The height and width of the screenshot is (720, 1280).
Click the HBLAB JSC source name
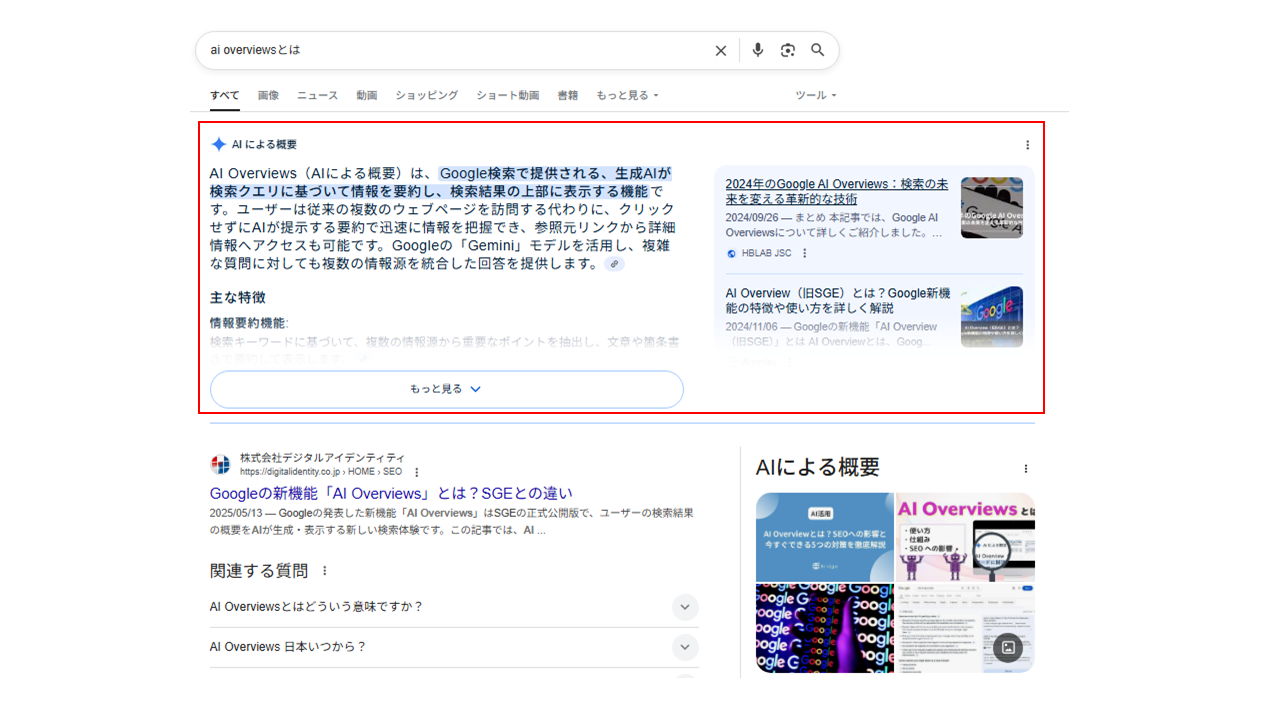[766, 254]
